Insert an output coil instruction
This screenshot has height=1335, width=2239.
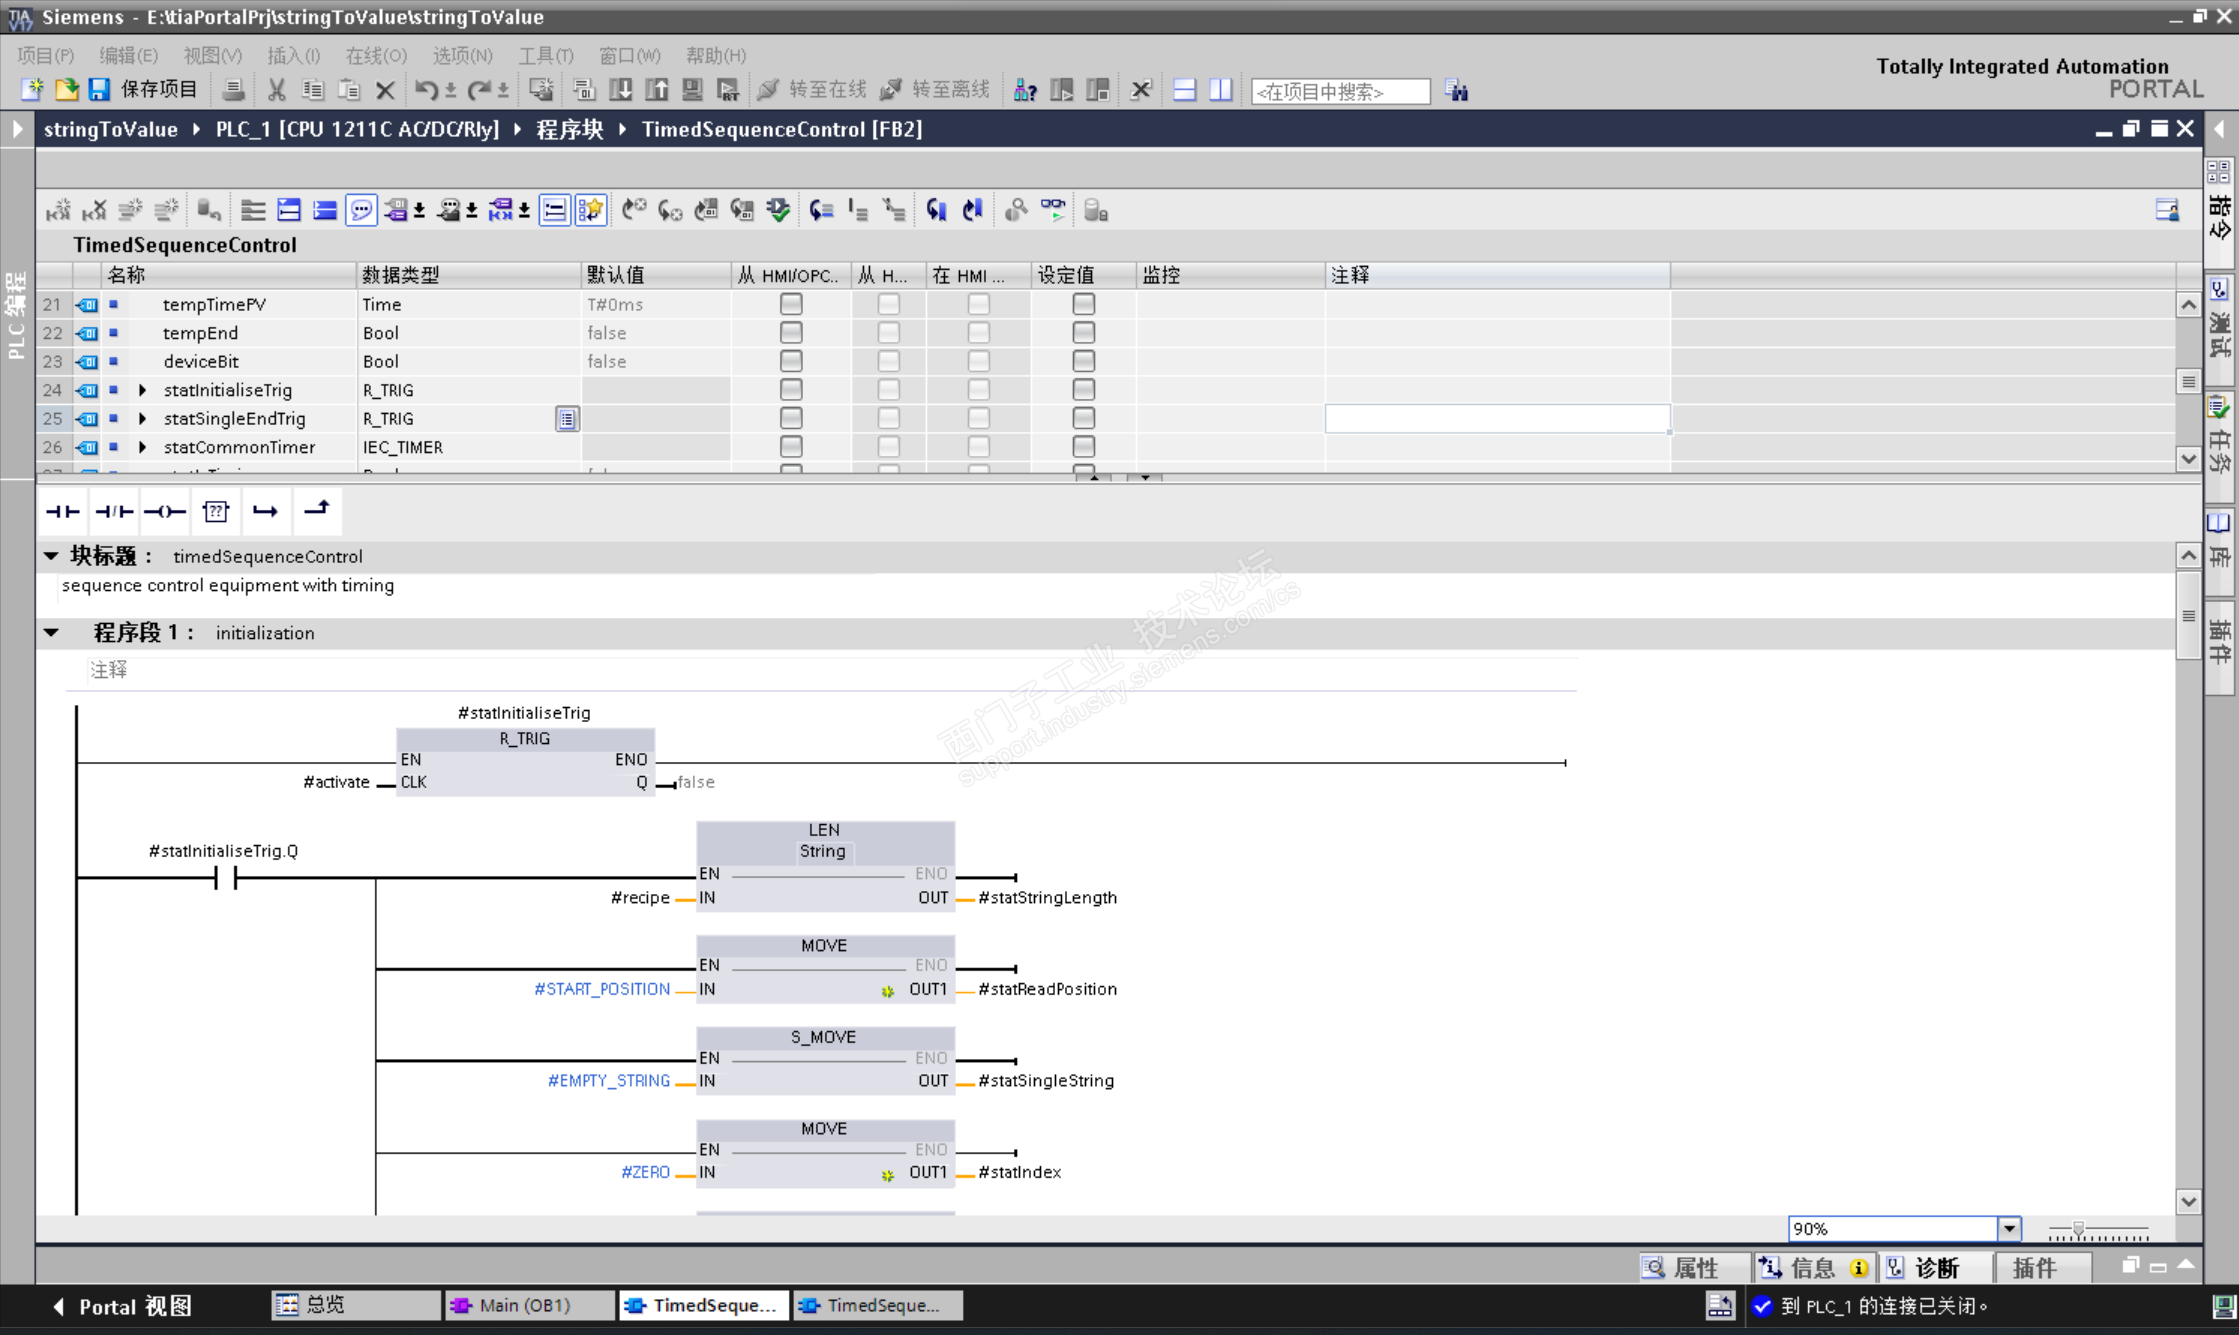pos(165,512)
